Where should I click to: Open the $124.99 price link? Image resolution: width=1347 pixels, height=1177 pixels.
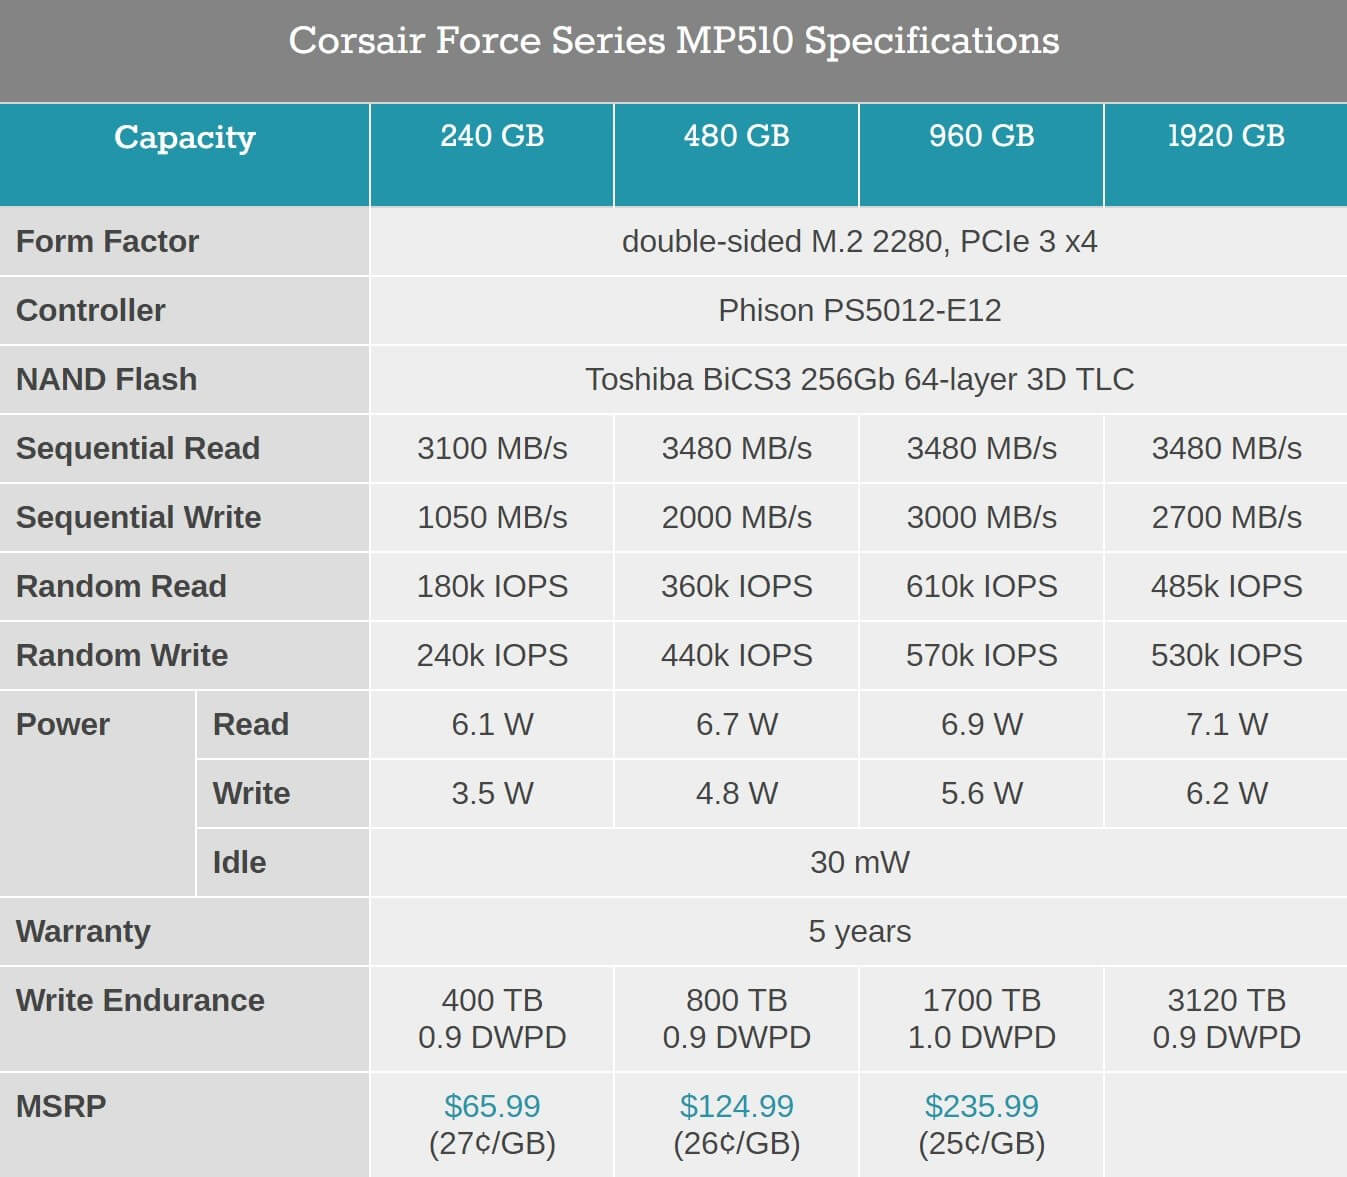click(x=736, y=1106)
